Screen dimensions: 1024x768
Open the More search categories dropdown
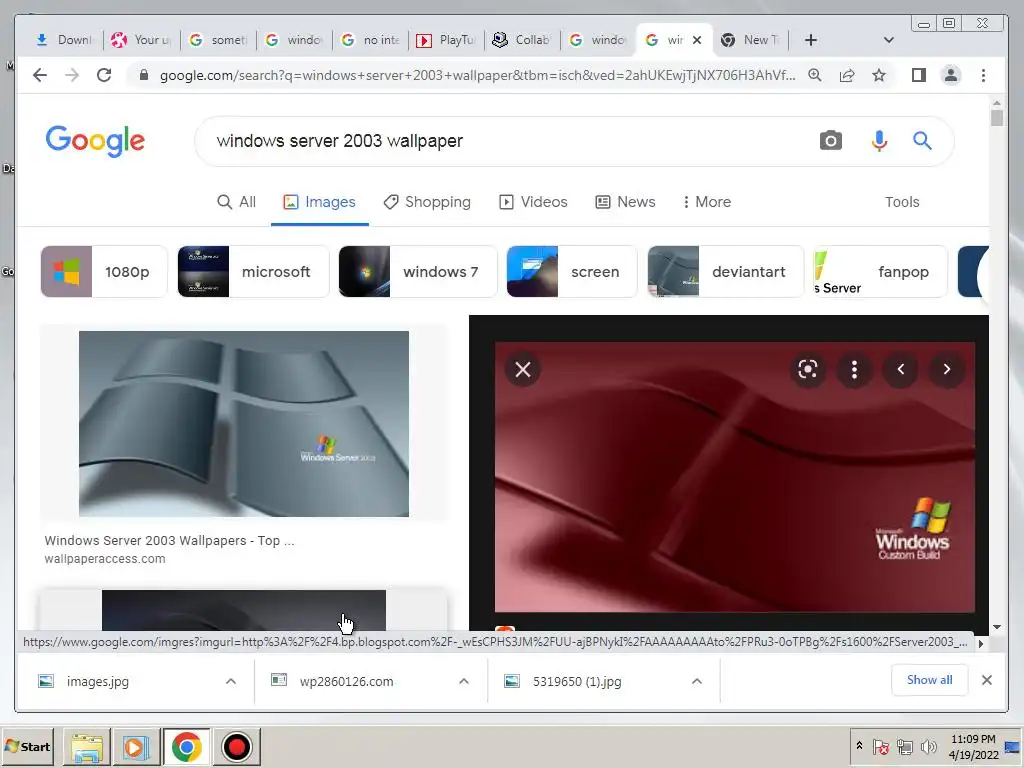click(707, 202)
